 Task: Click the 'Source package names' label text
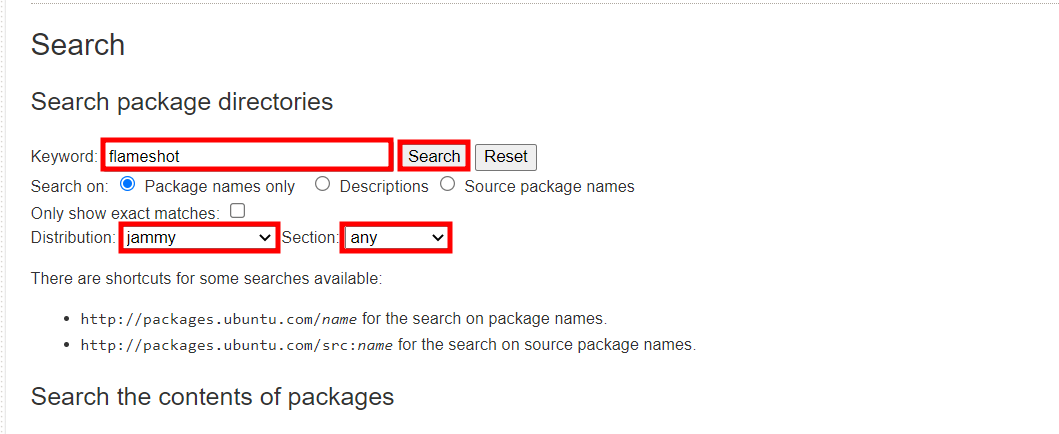[549, 187]
